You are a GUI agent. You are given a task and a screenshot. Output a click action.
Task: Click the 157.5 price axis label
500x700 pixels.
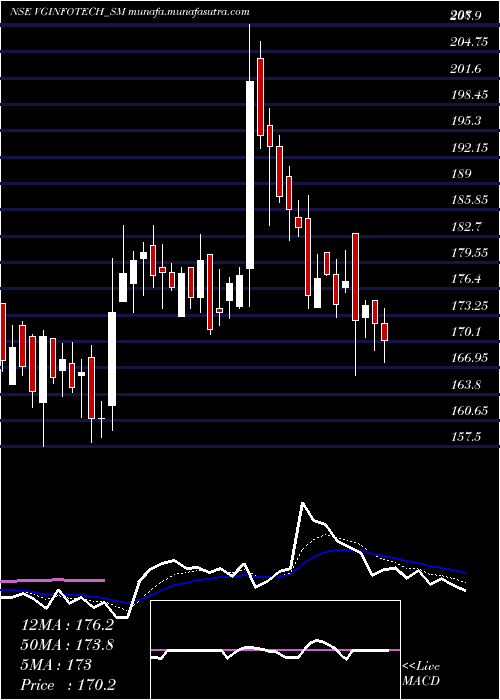(x=466, y=437)
